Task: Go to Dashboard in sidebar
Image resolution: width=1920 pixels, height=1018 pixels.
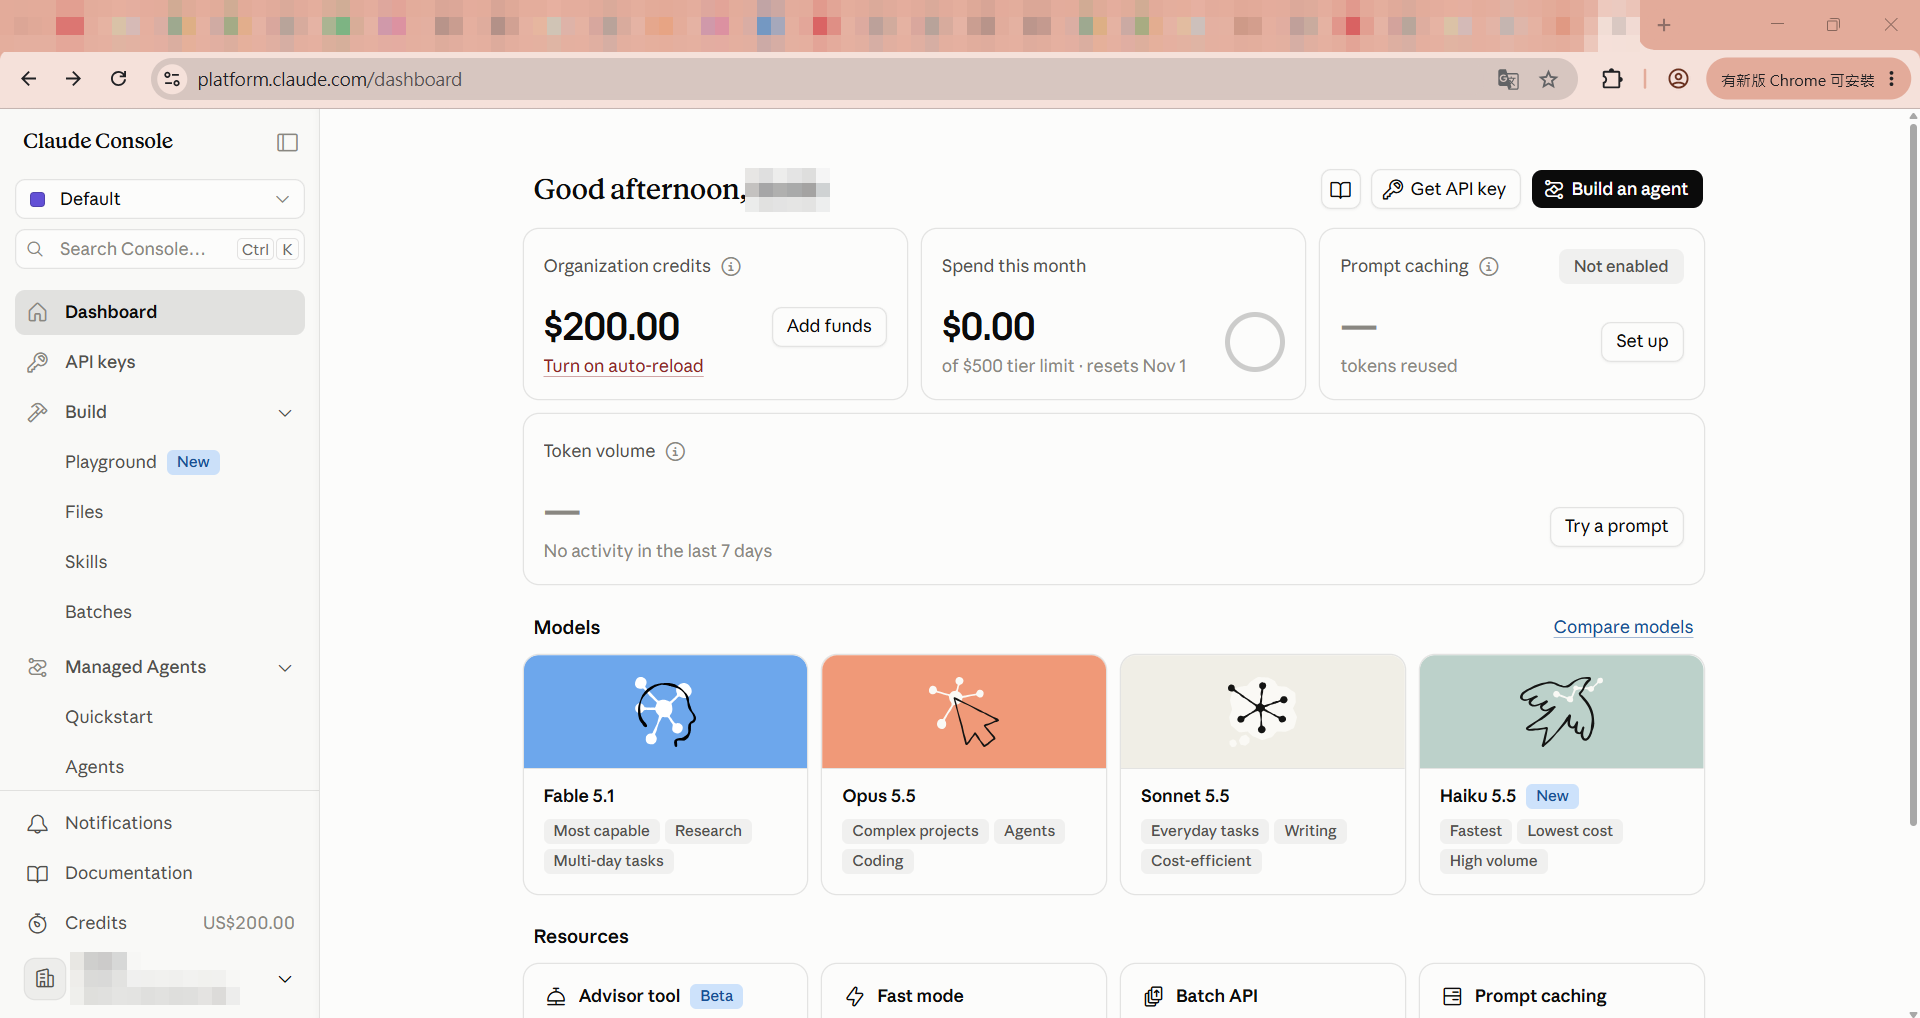Action: click(x=160, y=312)
